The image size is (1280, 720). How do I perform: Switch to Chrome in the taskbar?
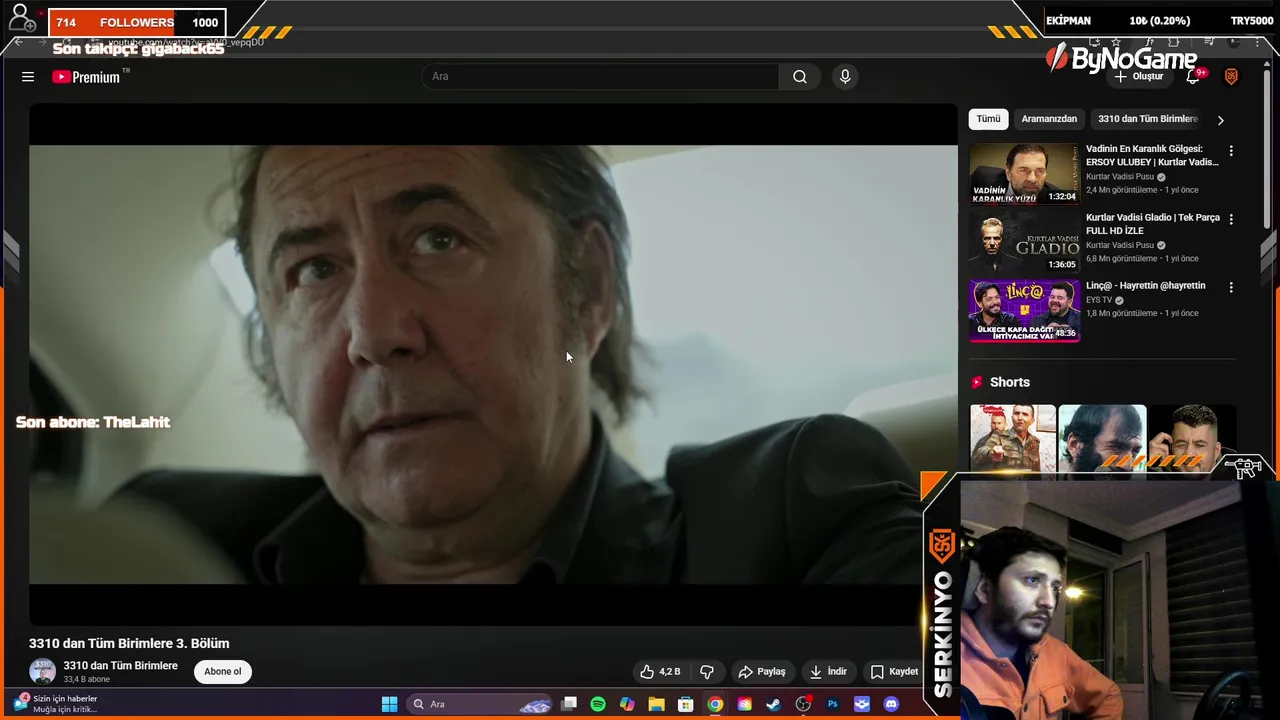coord(715,704)
